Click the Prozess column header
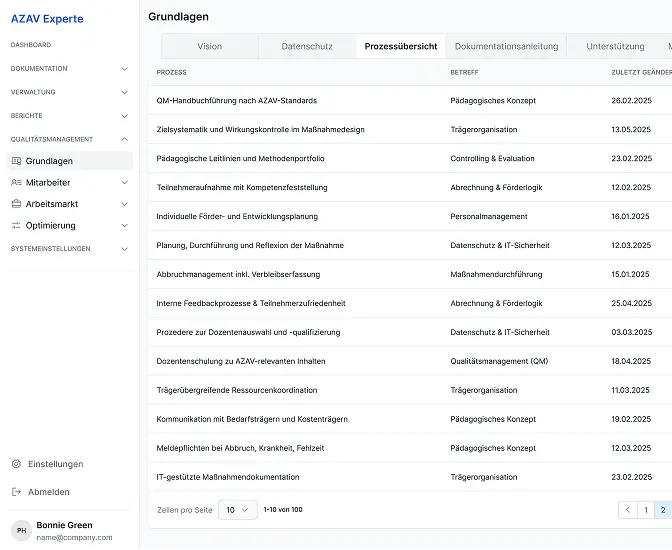This screenshot has height=550, width=672. [171, 72]
